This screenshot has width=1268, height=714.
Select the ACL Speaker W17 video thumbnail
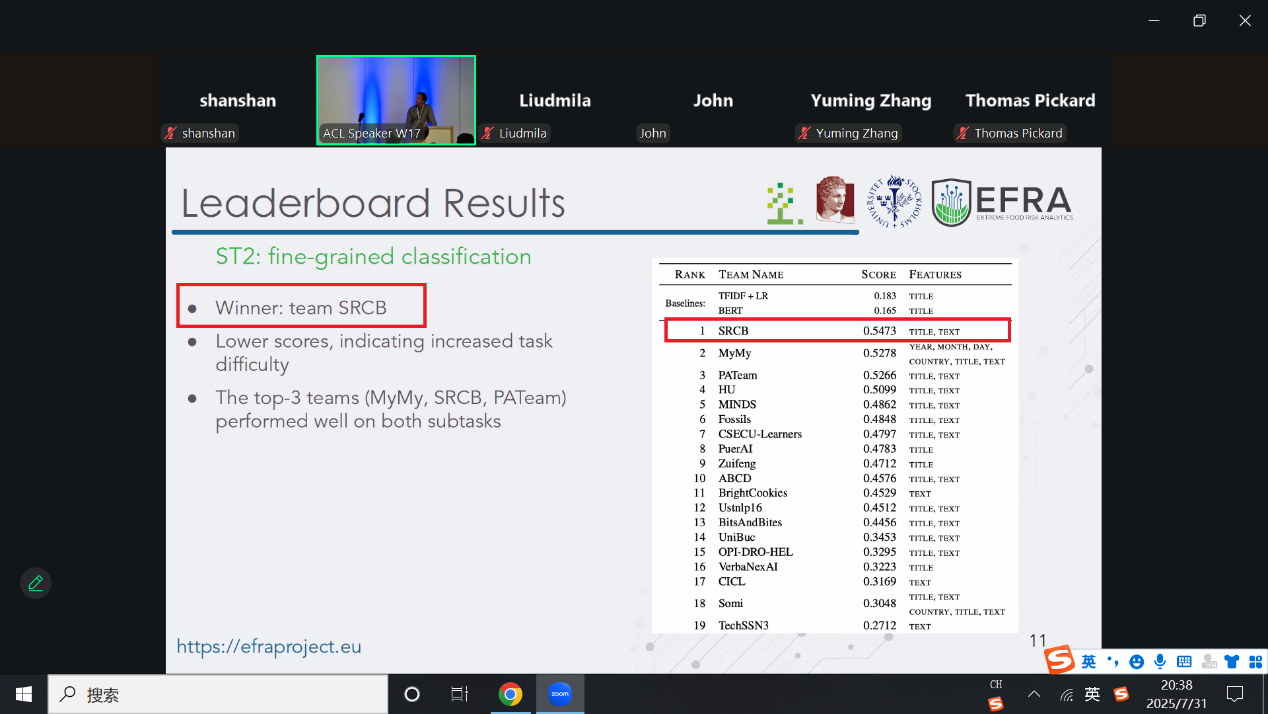(396, 100)
